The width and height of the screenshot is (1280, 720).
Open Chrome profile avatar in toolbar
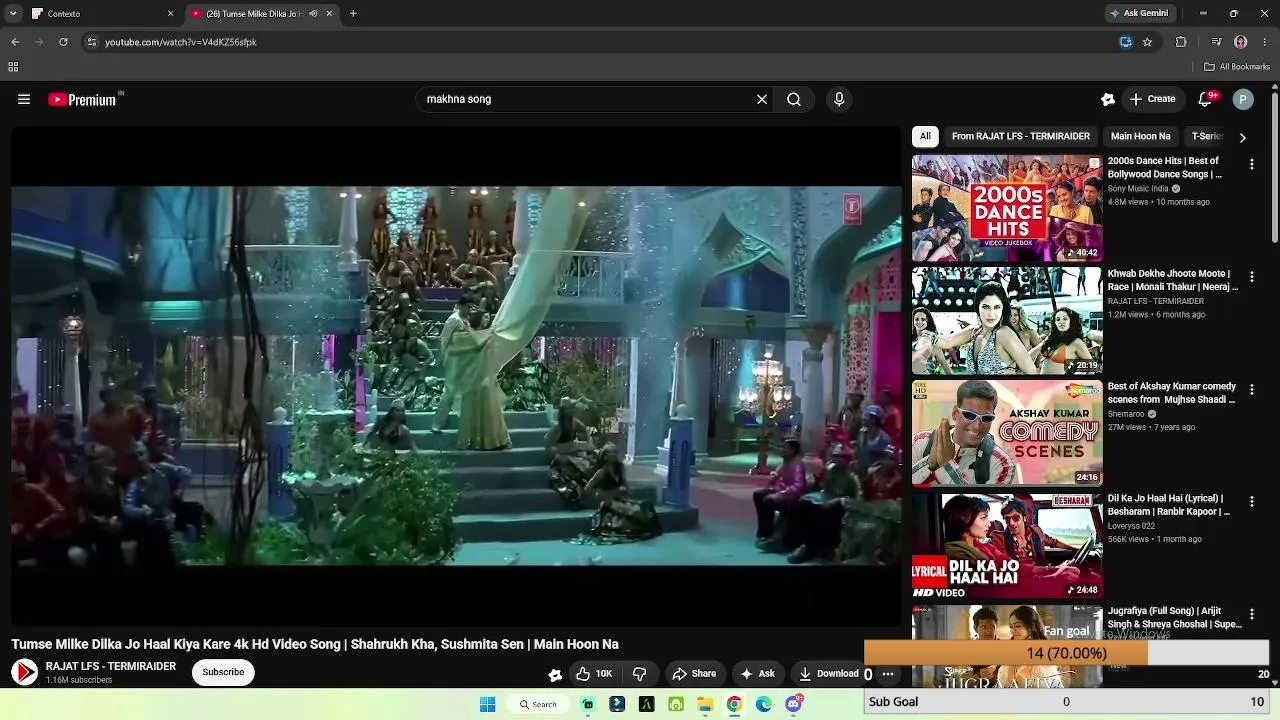(x=1241, y=42)
